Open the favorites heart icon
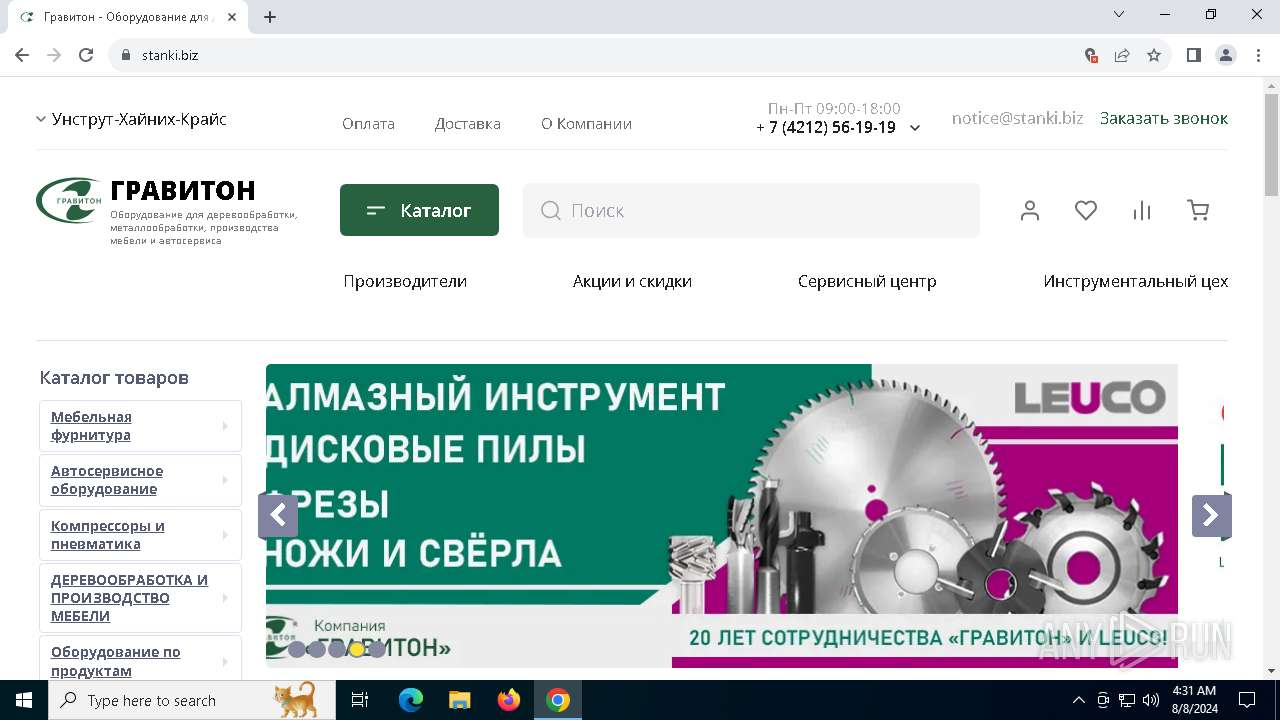This screenshot has width=1280, height=720. 1086,210
